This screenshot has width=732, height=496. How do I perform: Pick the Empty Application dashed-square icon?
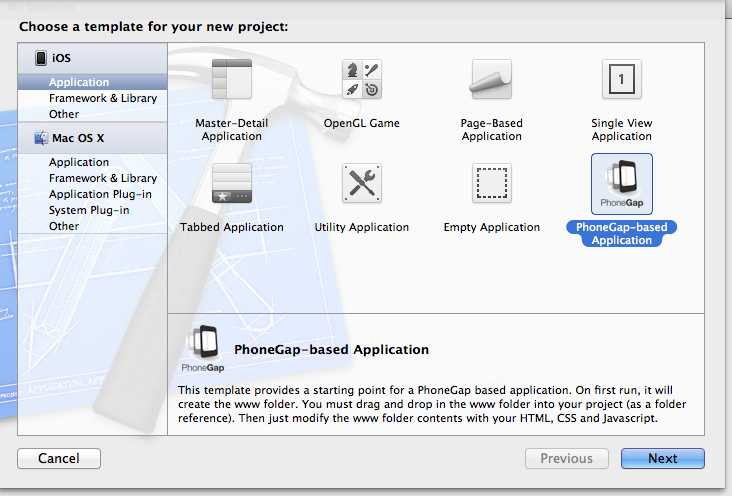pos(492,183)
